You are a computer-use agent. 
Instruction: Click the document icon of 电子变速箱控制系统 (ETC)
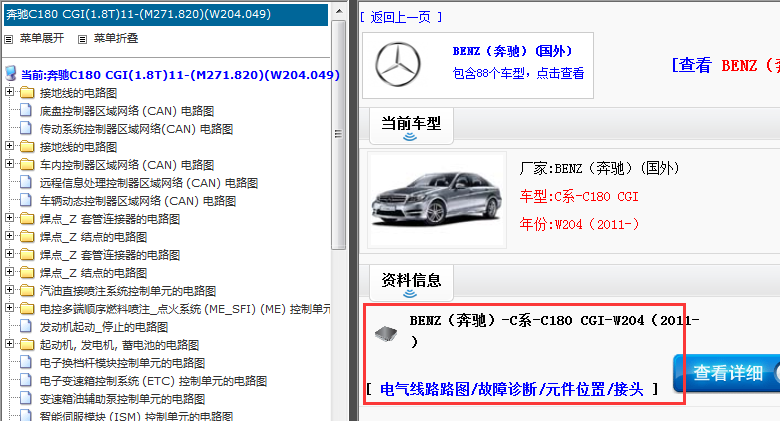pyautogui.click(x=25, y=381)
